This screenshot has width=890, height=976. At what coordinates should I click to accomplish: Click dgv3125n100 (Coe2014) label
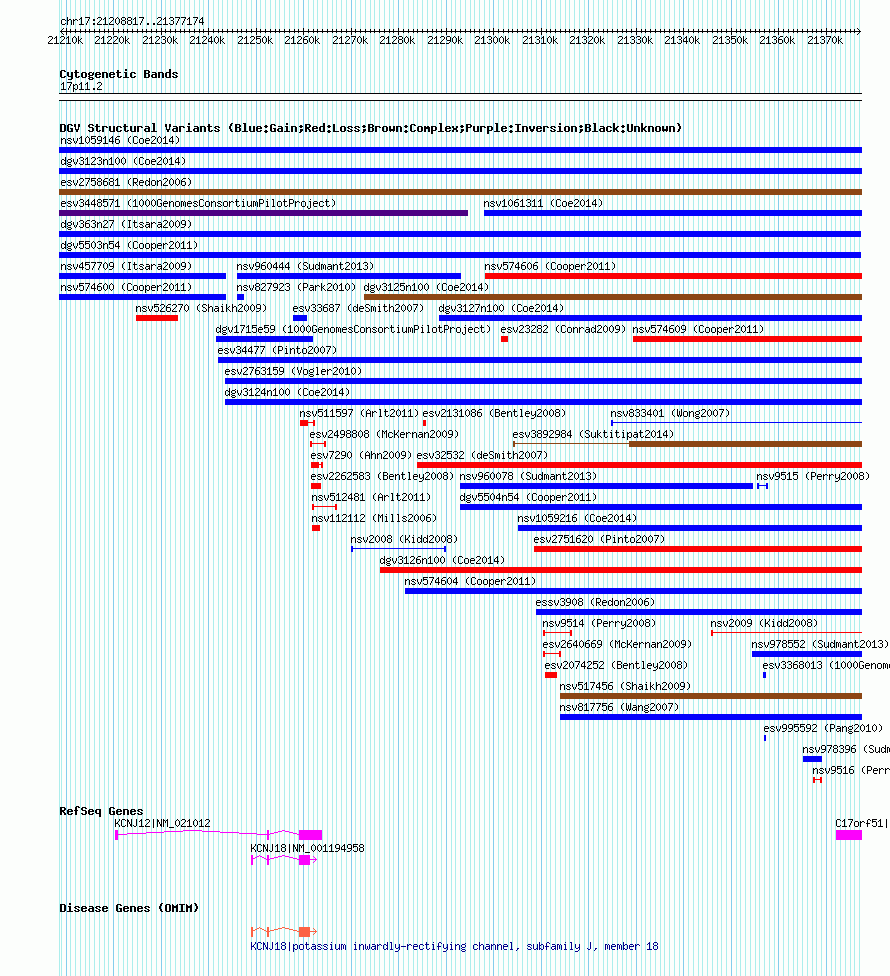426,287
